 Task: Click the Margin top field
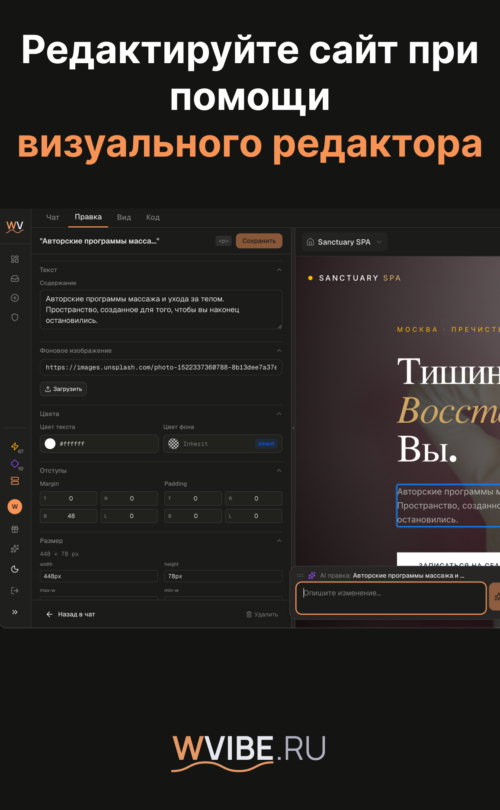pyautogui.click(x=69, y=499)
